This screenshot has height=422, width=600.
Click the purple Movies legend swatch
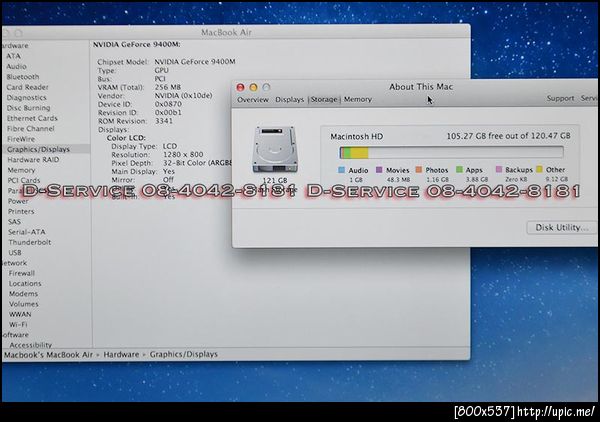pos(379,169)
